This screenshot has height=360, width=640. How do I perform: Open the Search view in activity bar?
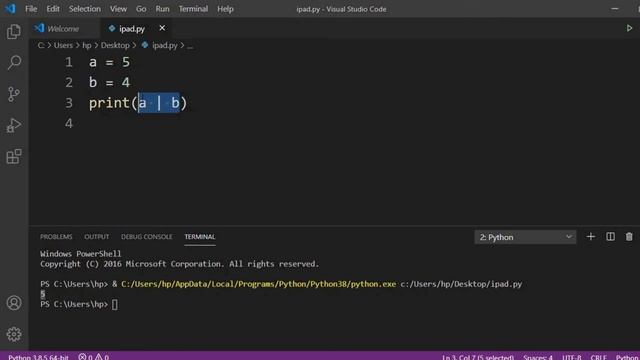point(14,62)
